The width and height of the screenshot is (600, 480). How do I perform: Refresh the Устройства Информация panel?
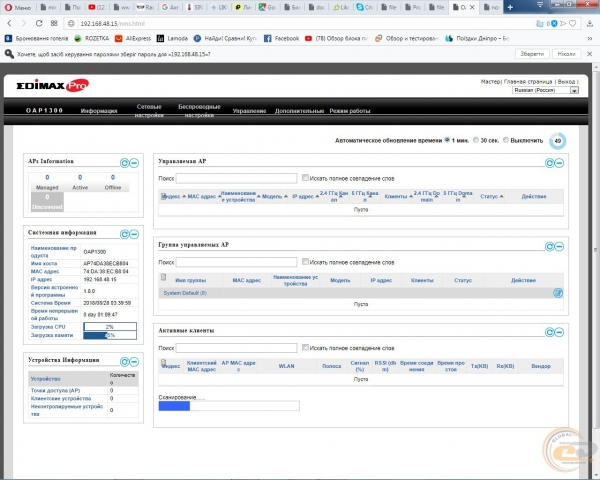click(x=125, y=362)
